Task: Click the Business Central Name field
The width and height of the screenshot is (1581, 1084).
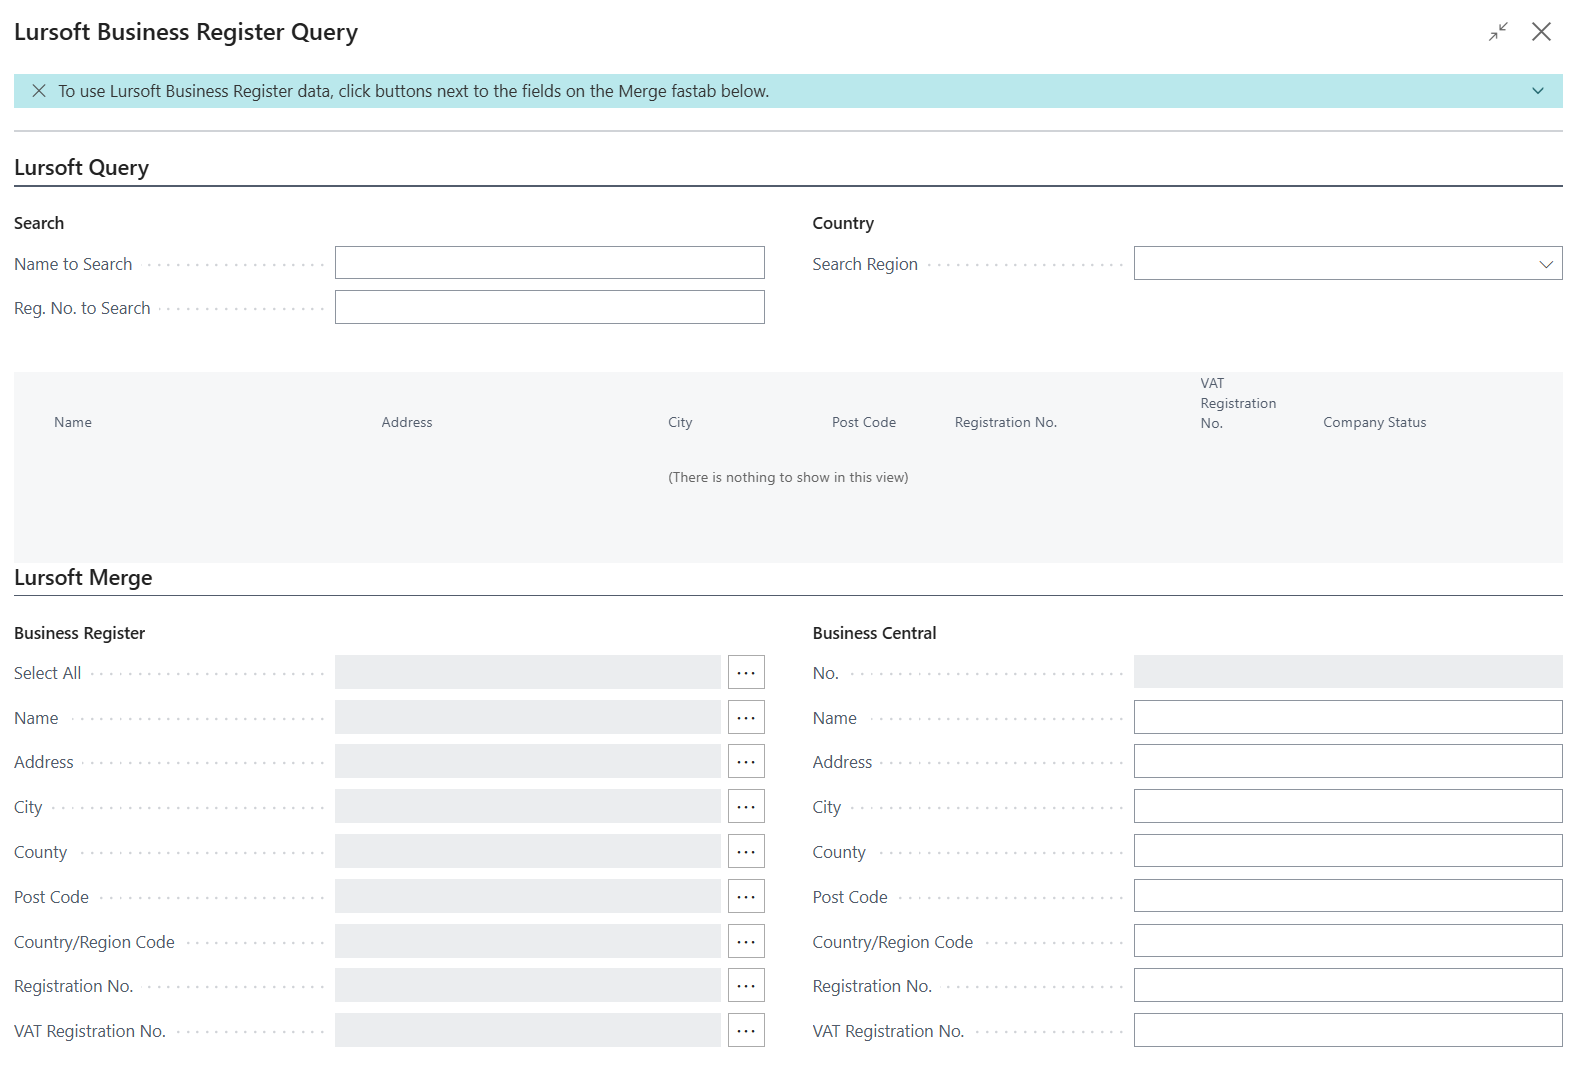Action: [x=1348, y=717]
